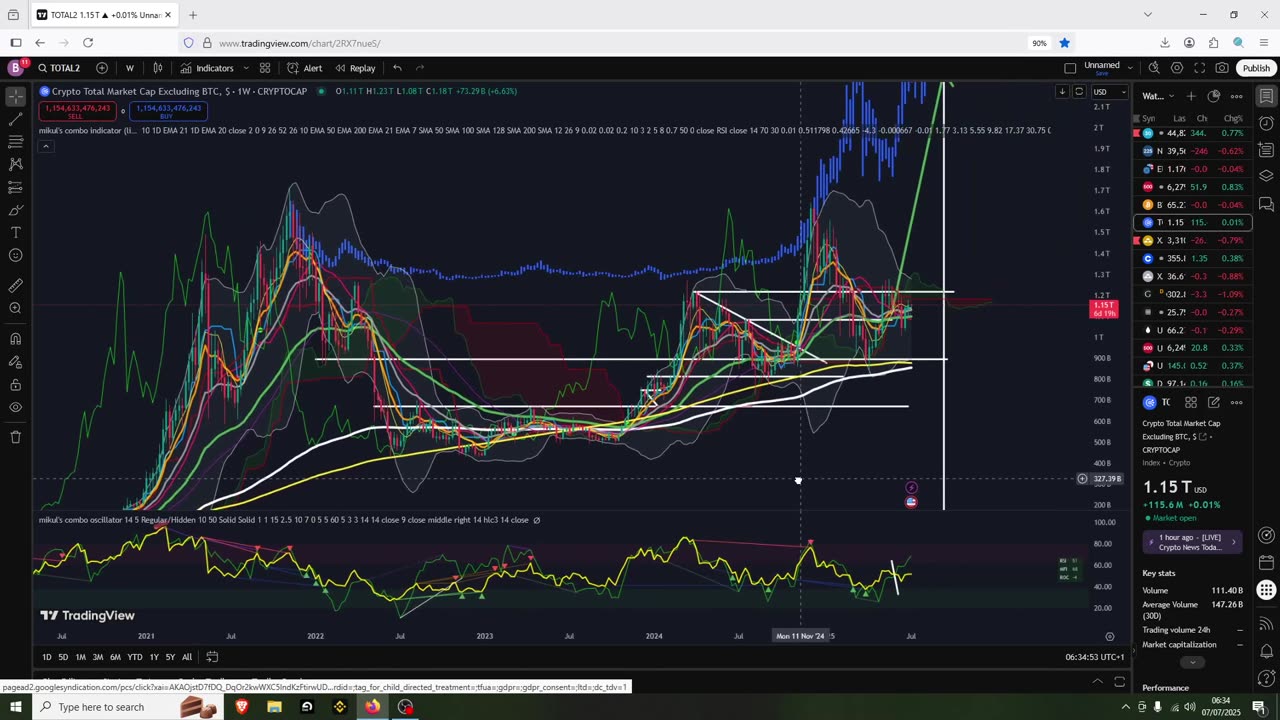The width and height of the screenshot is (1280, 720).
Task: Remove drawings with the trash icon
Action: (15, 437)
